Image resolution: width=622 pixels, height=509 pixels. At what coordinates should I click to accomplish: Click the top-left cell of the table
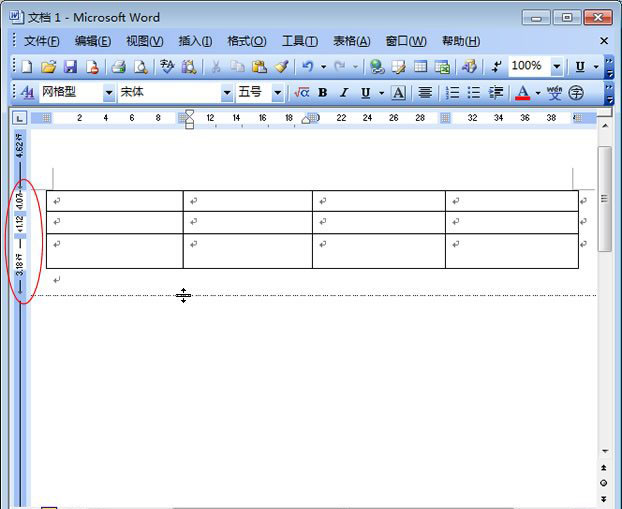[115, 201]
